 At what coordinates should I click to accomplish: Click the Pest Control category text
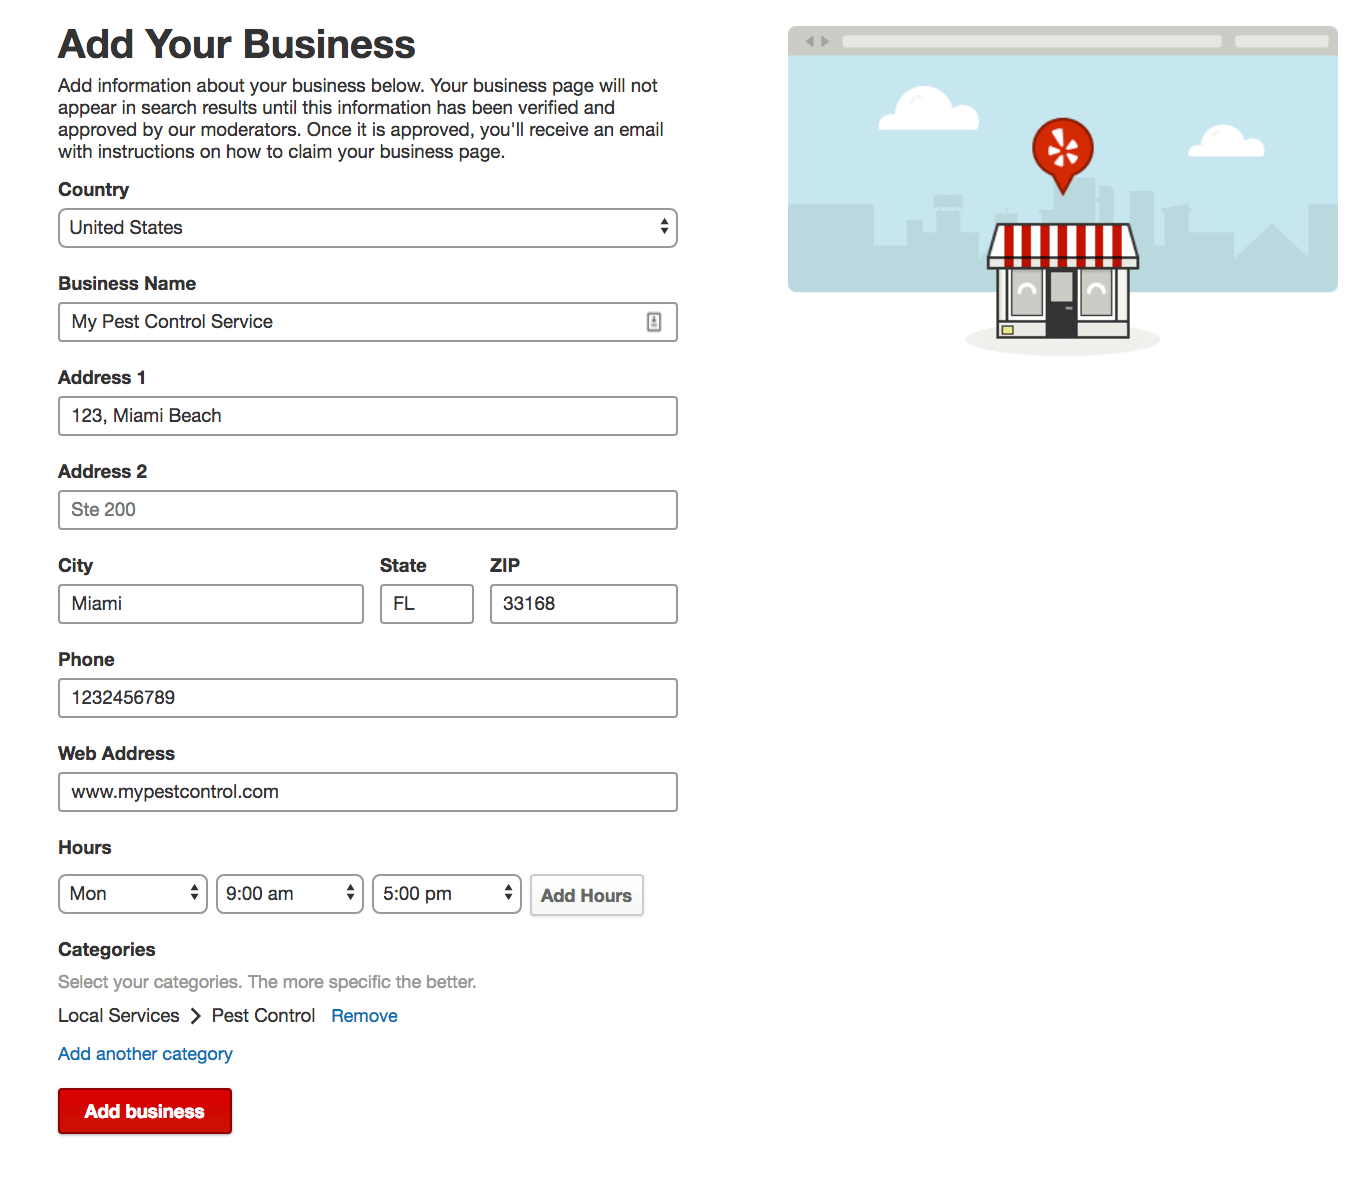point(263,1016)
